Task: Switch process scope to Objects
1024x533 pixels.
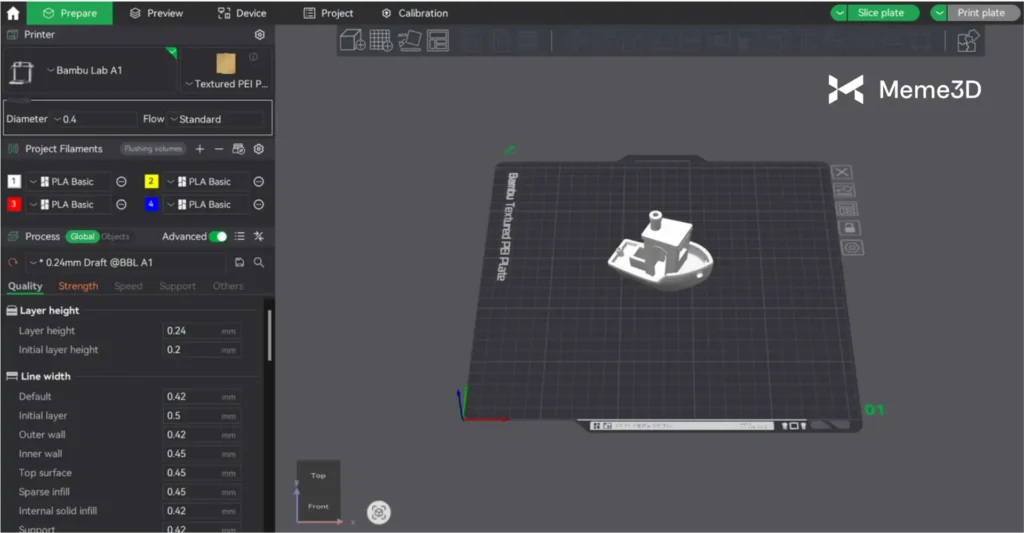Action: [x=115, y=237]
